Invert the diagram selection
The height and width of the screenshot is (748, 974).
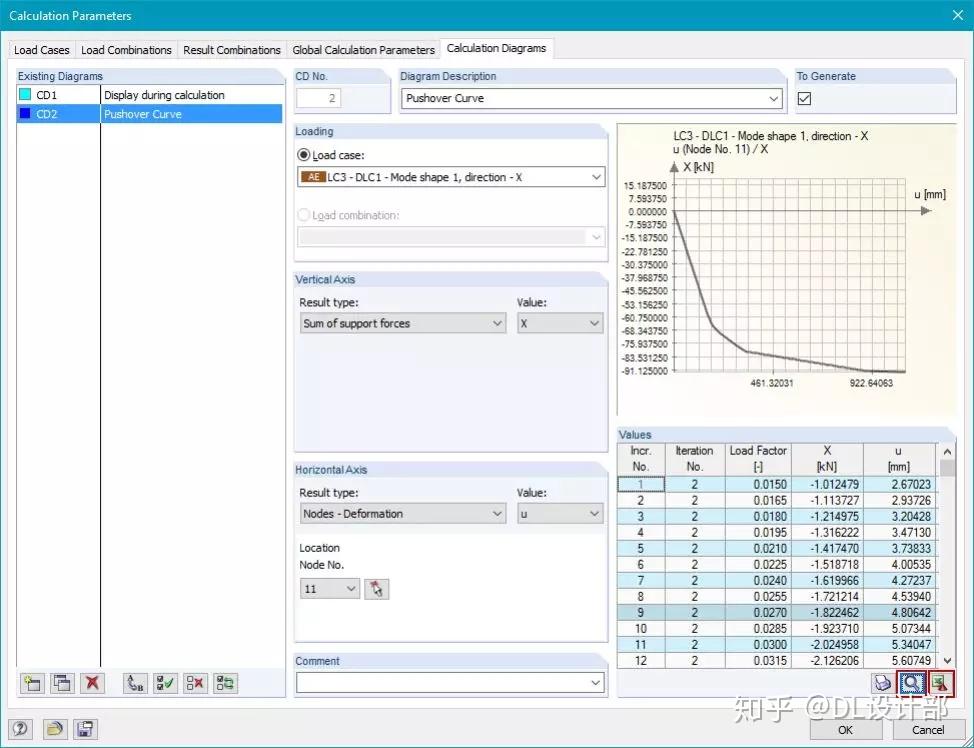225,683
